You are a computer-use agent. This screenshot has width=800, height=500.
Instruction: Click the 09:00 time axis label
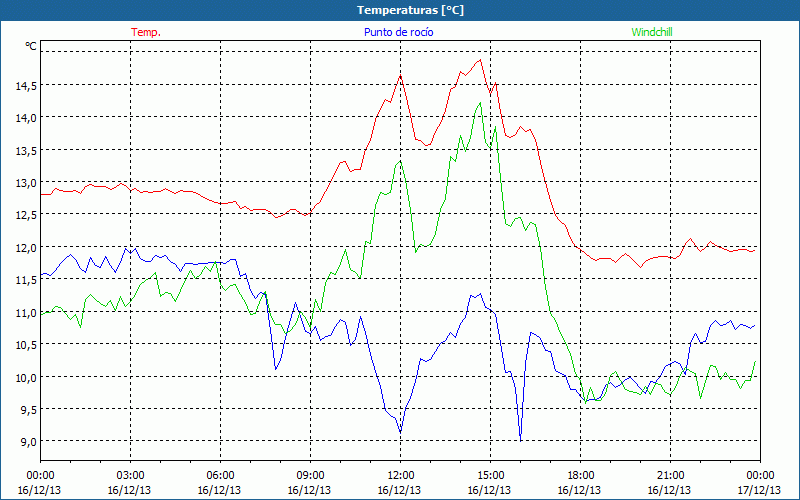point(310,476)
